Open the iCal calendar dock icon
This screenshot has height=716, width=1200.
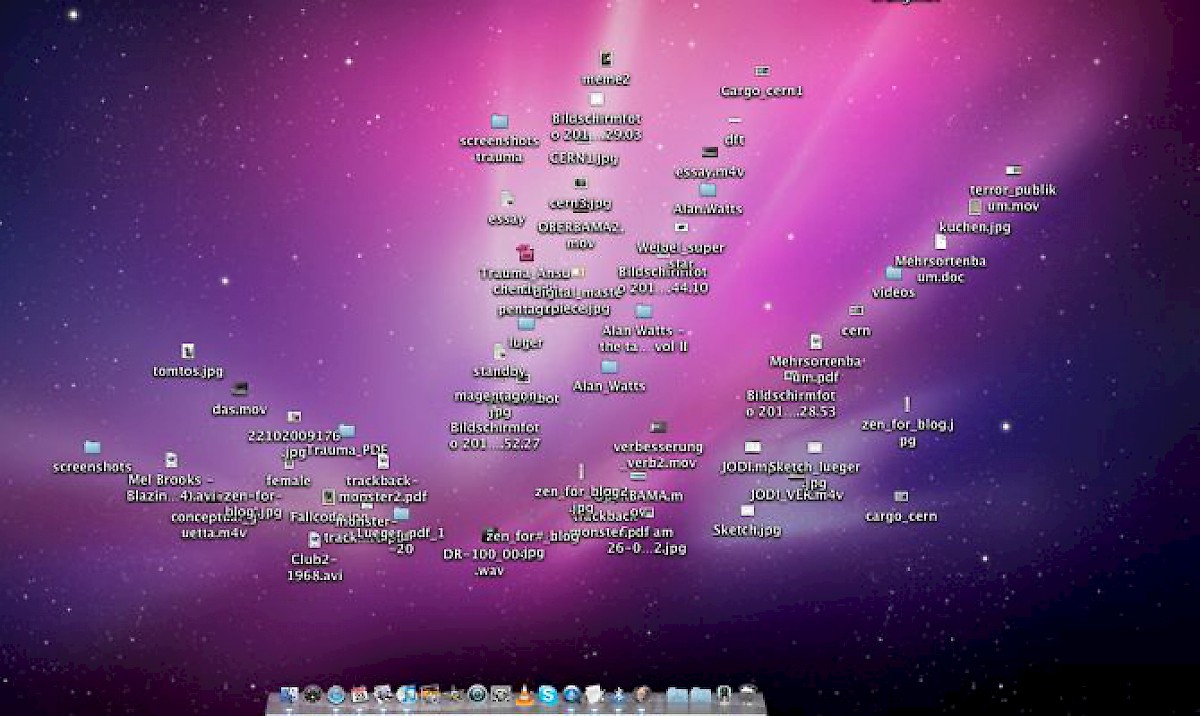tap(359, 694)
